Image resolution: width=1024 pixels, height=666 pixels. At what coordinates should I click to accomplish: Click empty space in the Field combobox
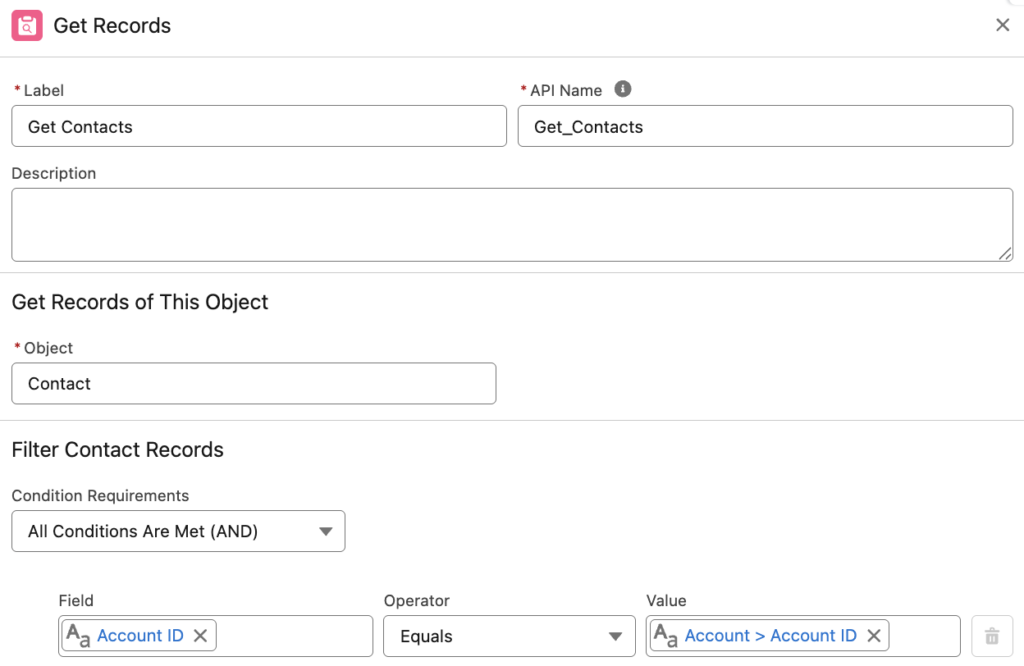294,636
